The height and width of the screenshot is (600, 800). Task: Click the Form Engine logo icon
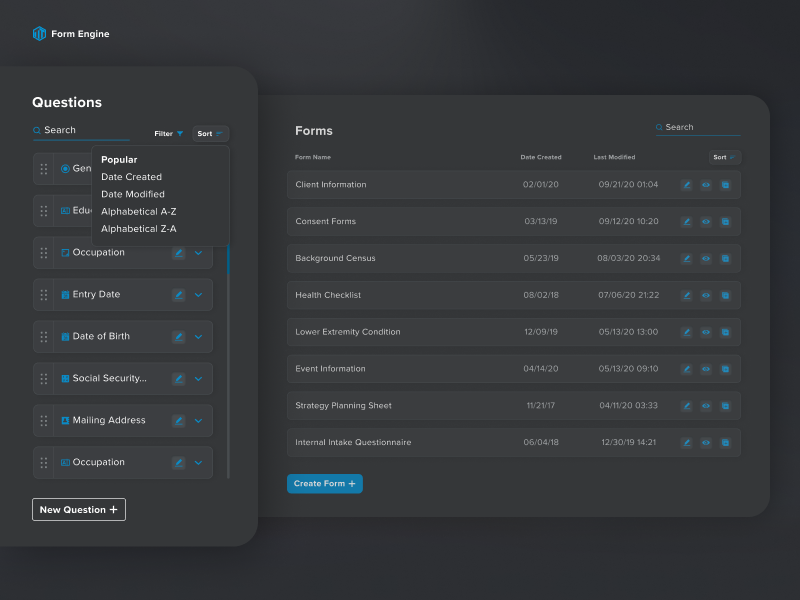point(38,32)
